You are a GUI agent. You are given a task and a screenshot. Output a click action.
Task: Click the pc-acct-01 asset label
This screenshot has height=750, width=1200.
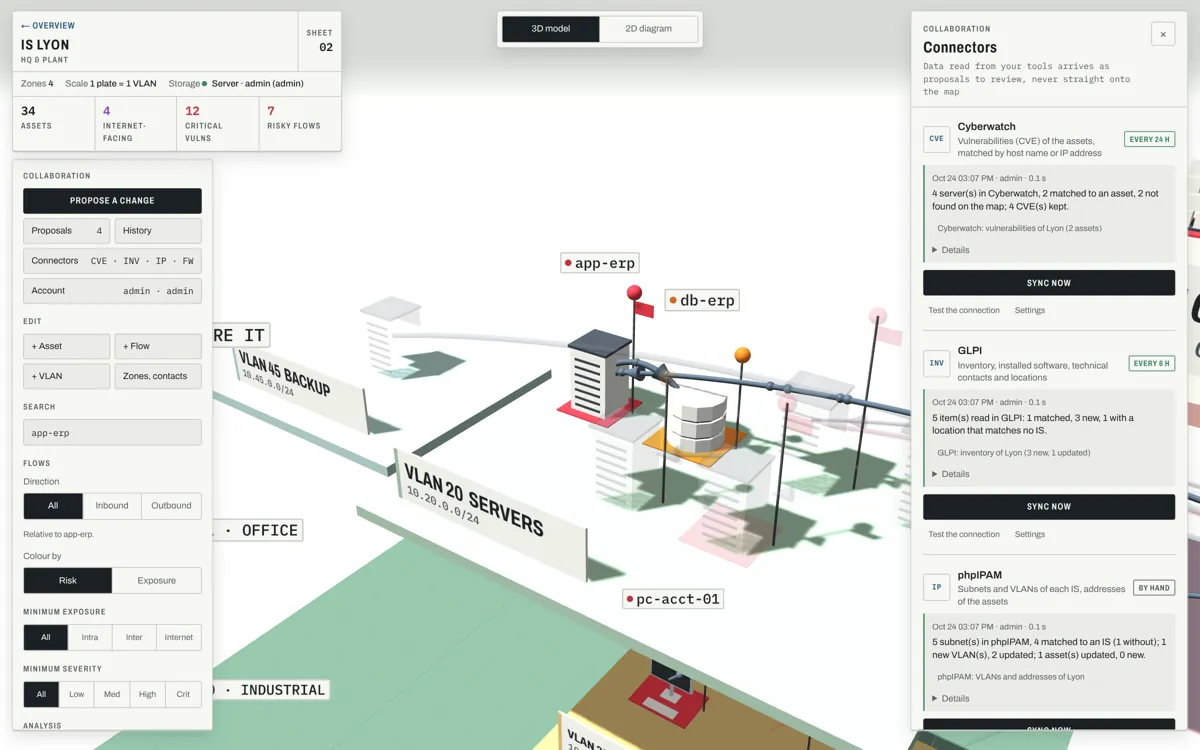[672, 599]
